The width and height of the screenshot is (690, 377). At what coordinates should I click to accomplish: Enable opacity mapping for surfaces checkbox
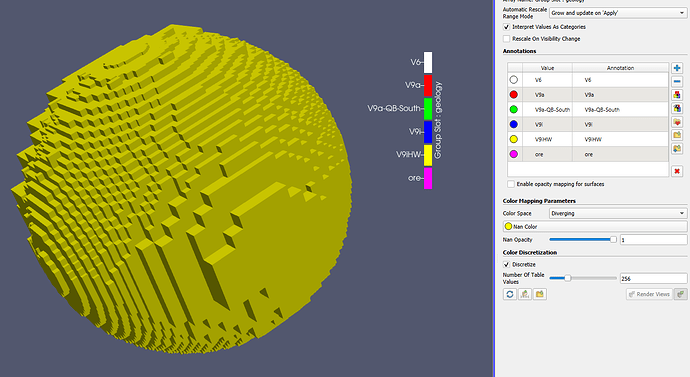(x=511, y=184)
